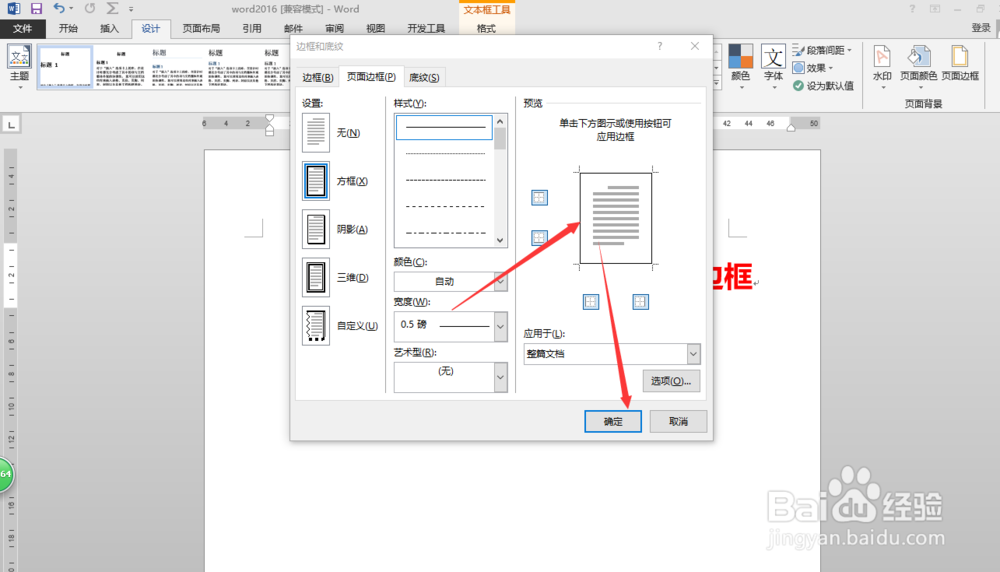Image resolution: width=1000 pixels, height=572 pixels.
Task: Open Page Color (页面颜色) menu
Action: click(918, 66)
